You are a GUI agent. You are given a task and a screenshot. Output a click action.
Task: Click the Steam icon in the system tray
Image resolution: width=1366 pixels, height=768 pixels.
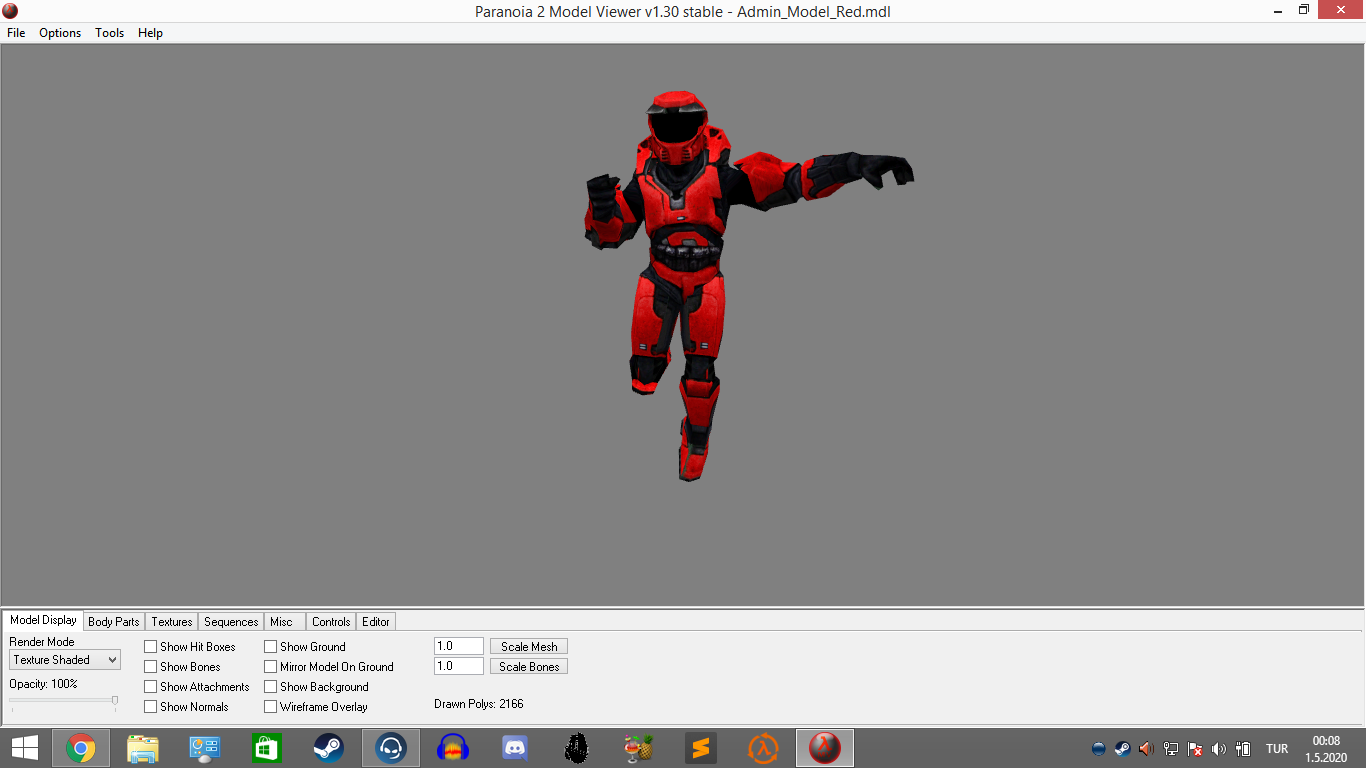(1123, 749)
